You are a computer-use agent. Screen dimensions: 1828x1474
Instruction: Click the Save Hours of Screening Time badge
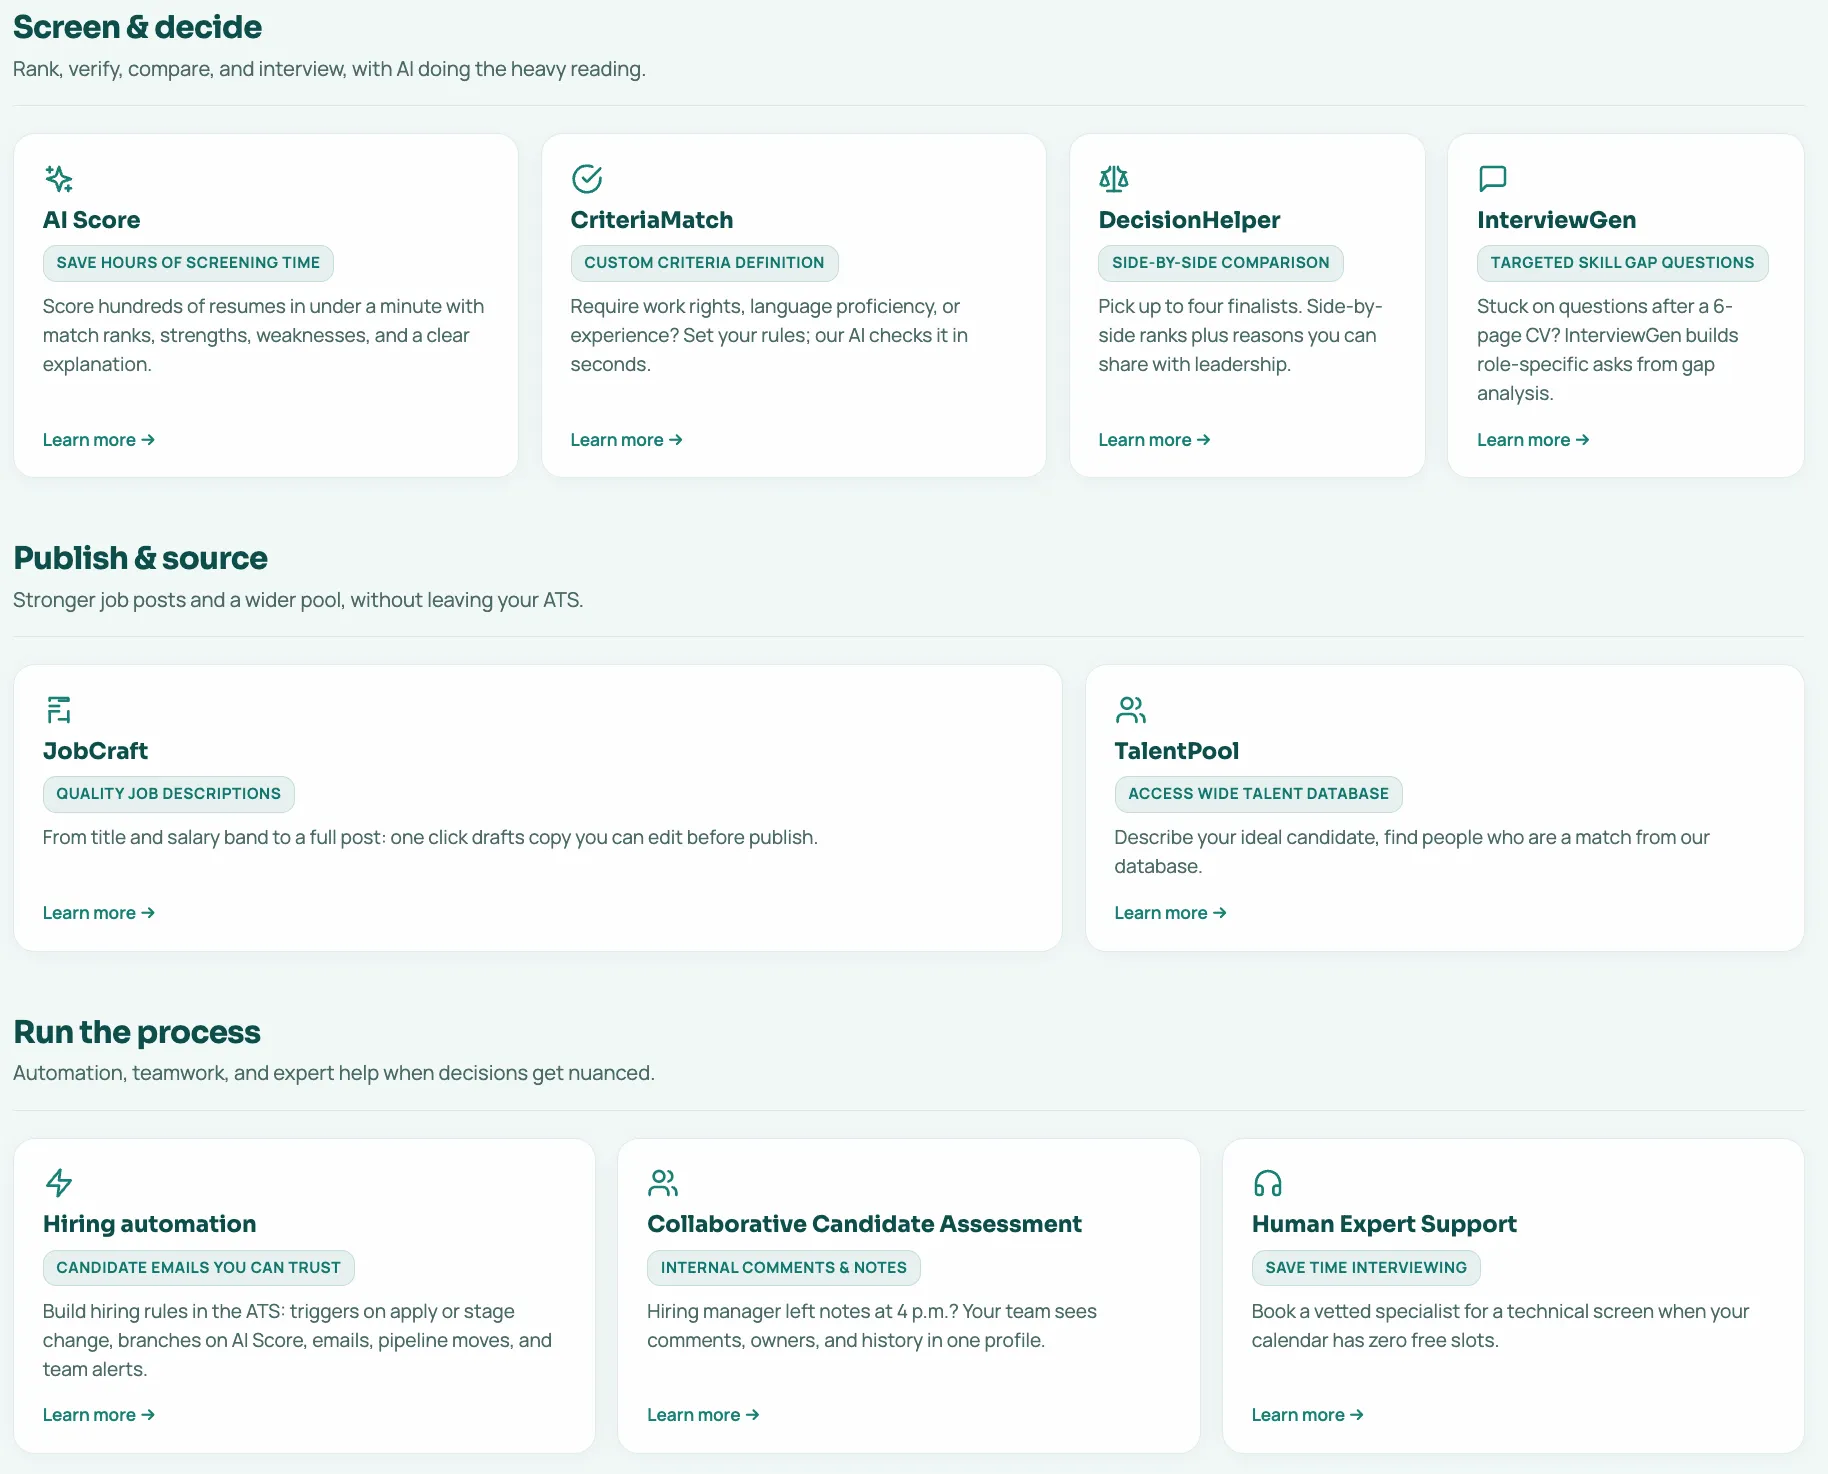point(188,263)
